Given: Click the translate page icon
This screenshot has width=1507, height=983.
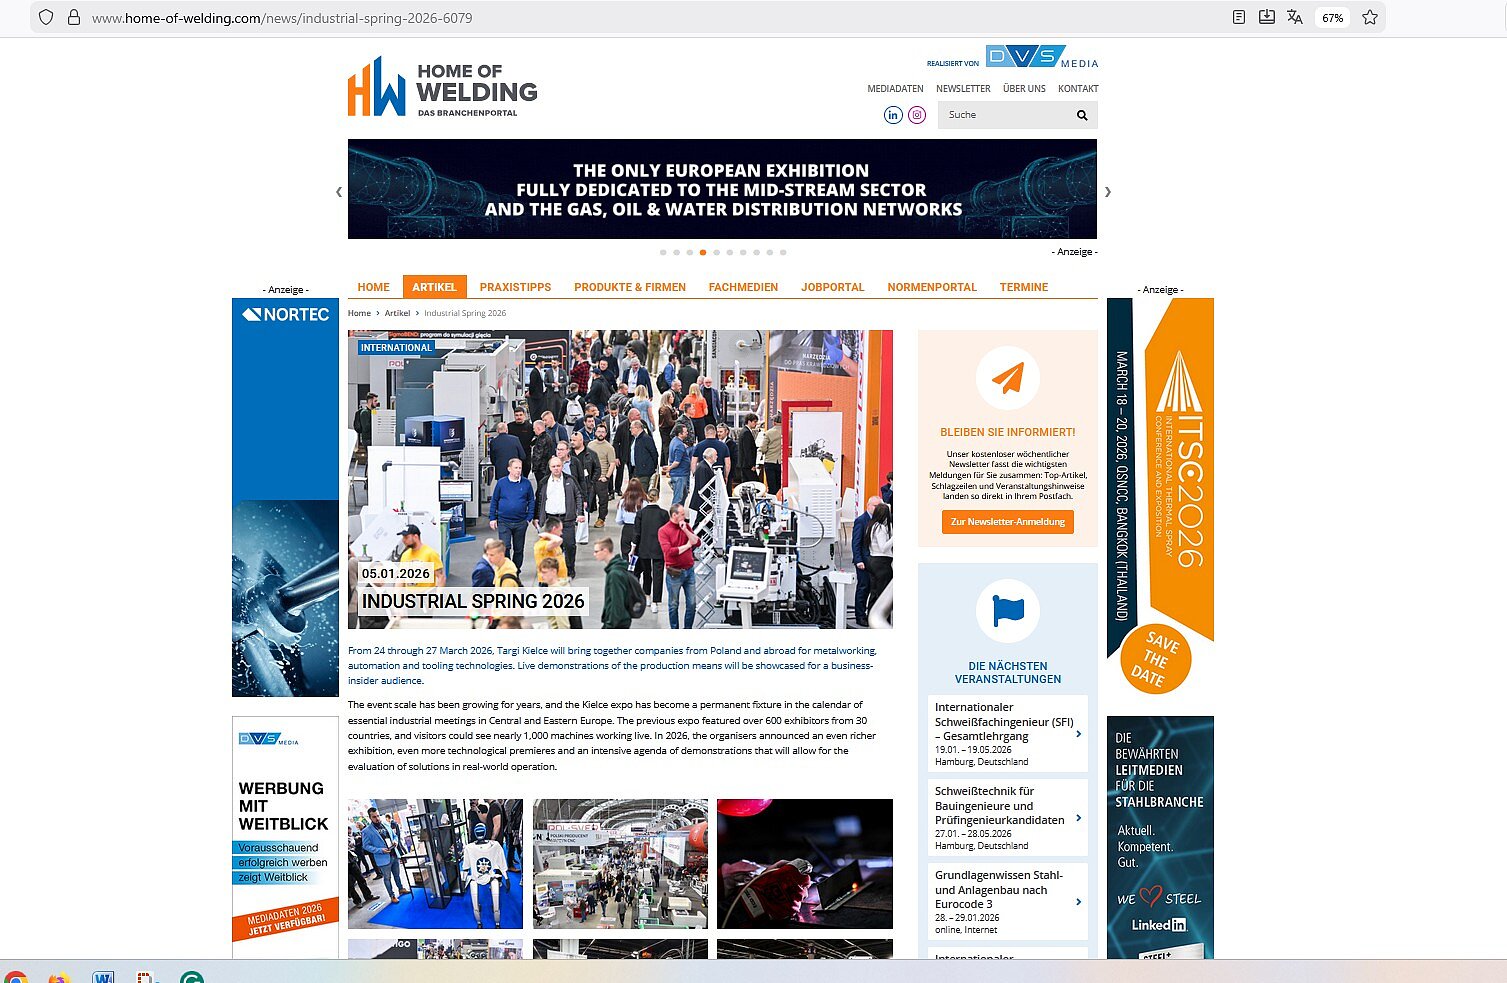Looking at the screenshot, I should pyautogui.click(x=1295, y=17).
